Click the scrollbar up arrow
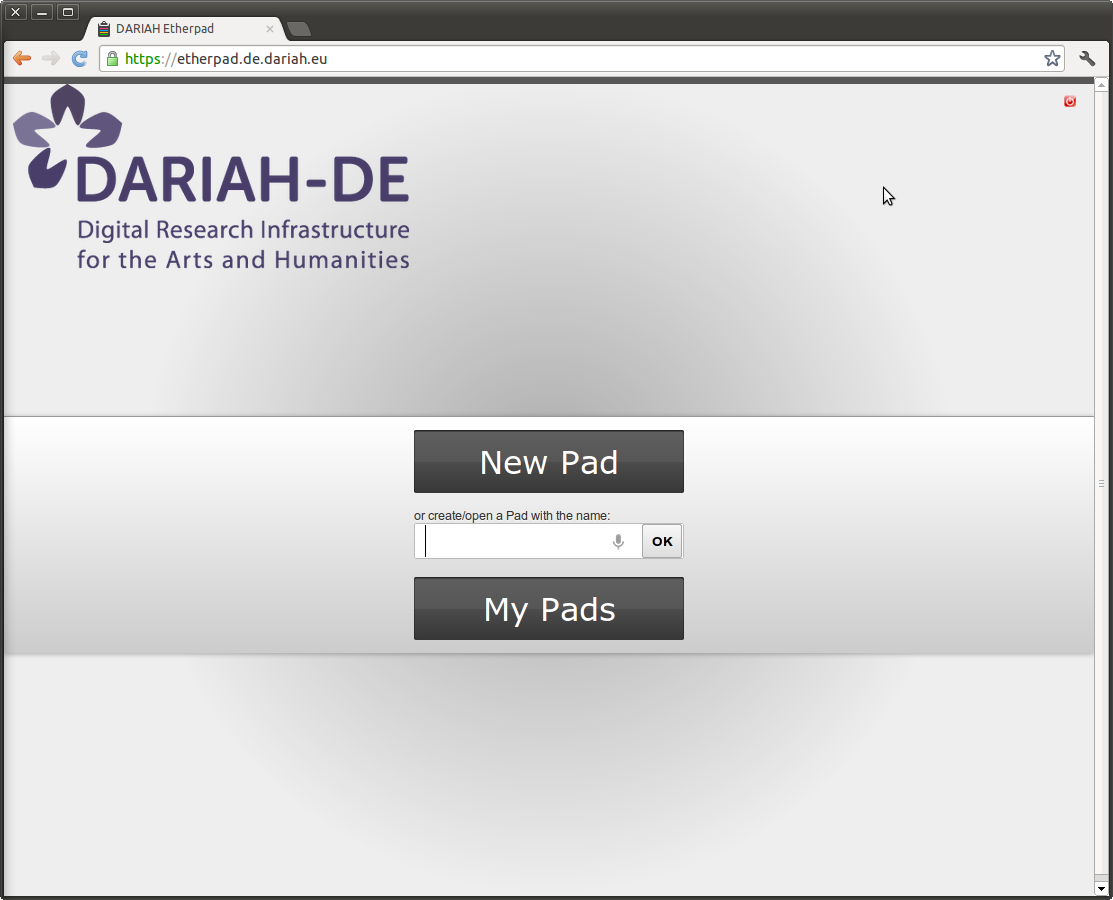This screenshot has height=900, width=1113. 1102,85
